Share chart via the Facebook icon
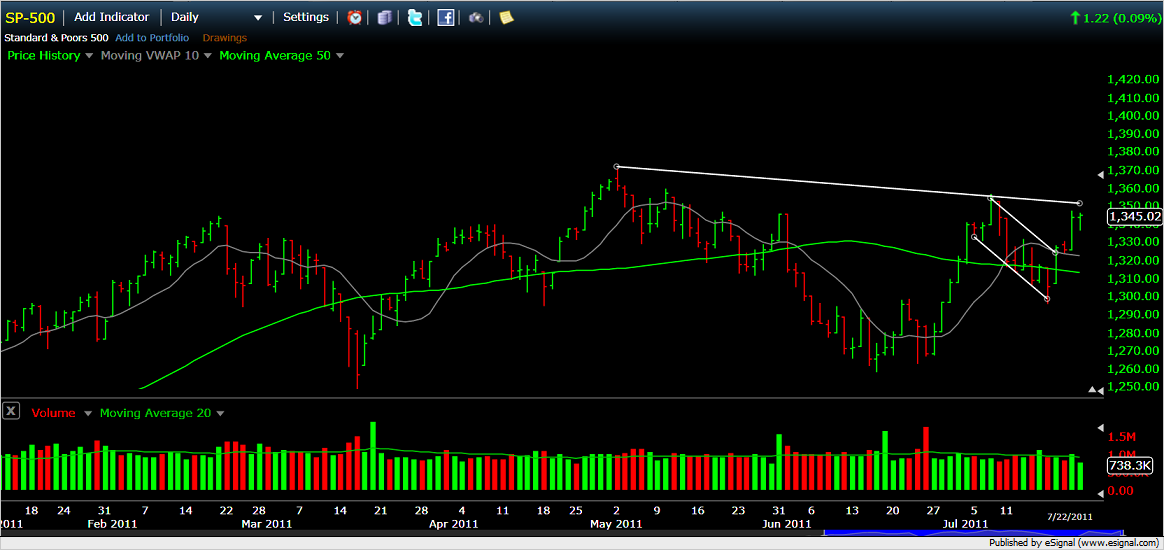Viewport: 1164px width, 550px height. [445, 17]
